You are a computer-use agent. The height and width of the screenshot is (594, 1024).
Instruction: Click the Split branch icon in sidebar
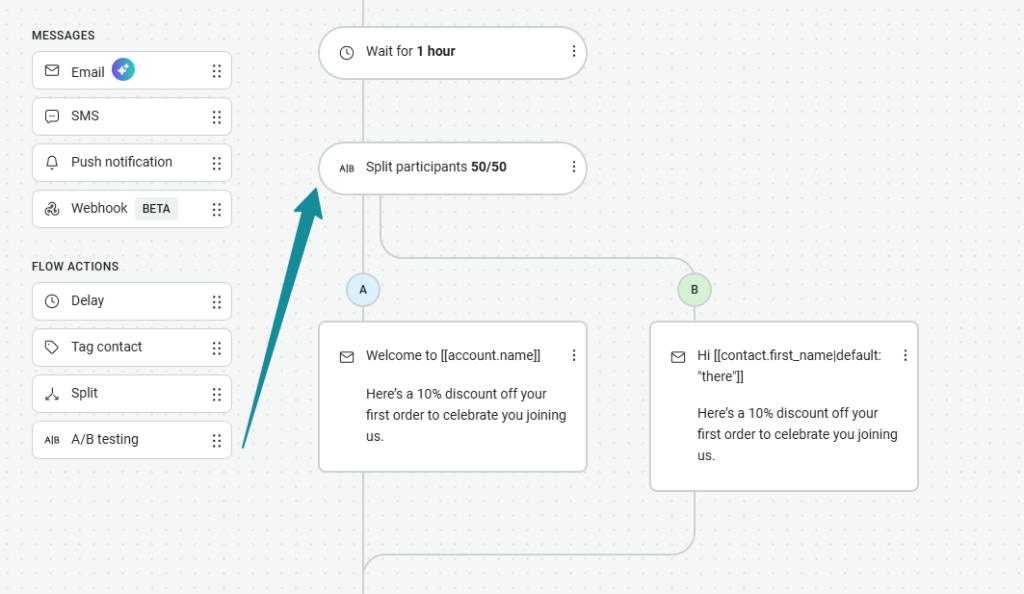52,394
